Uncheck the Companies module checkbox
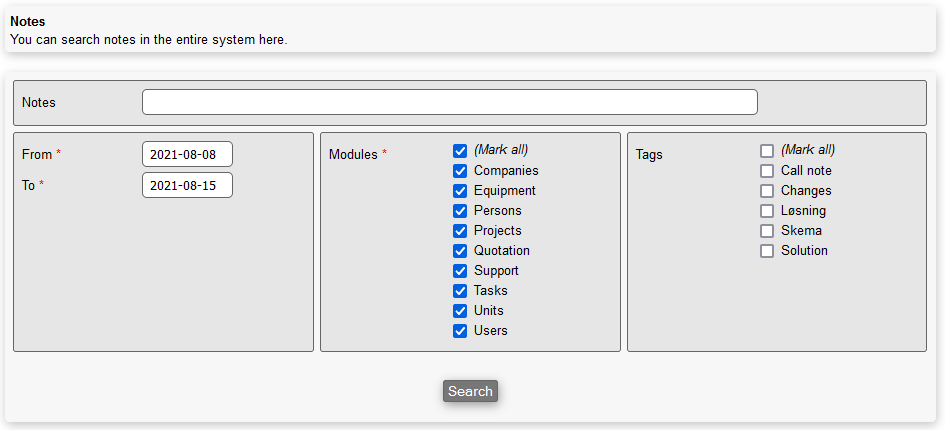Screen dimensions: 945x430 (460, 171)
